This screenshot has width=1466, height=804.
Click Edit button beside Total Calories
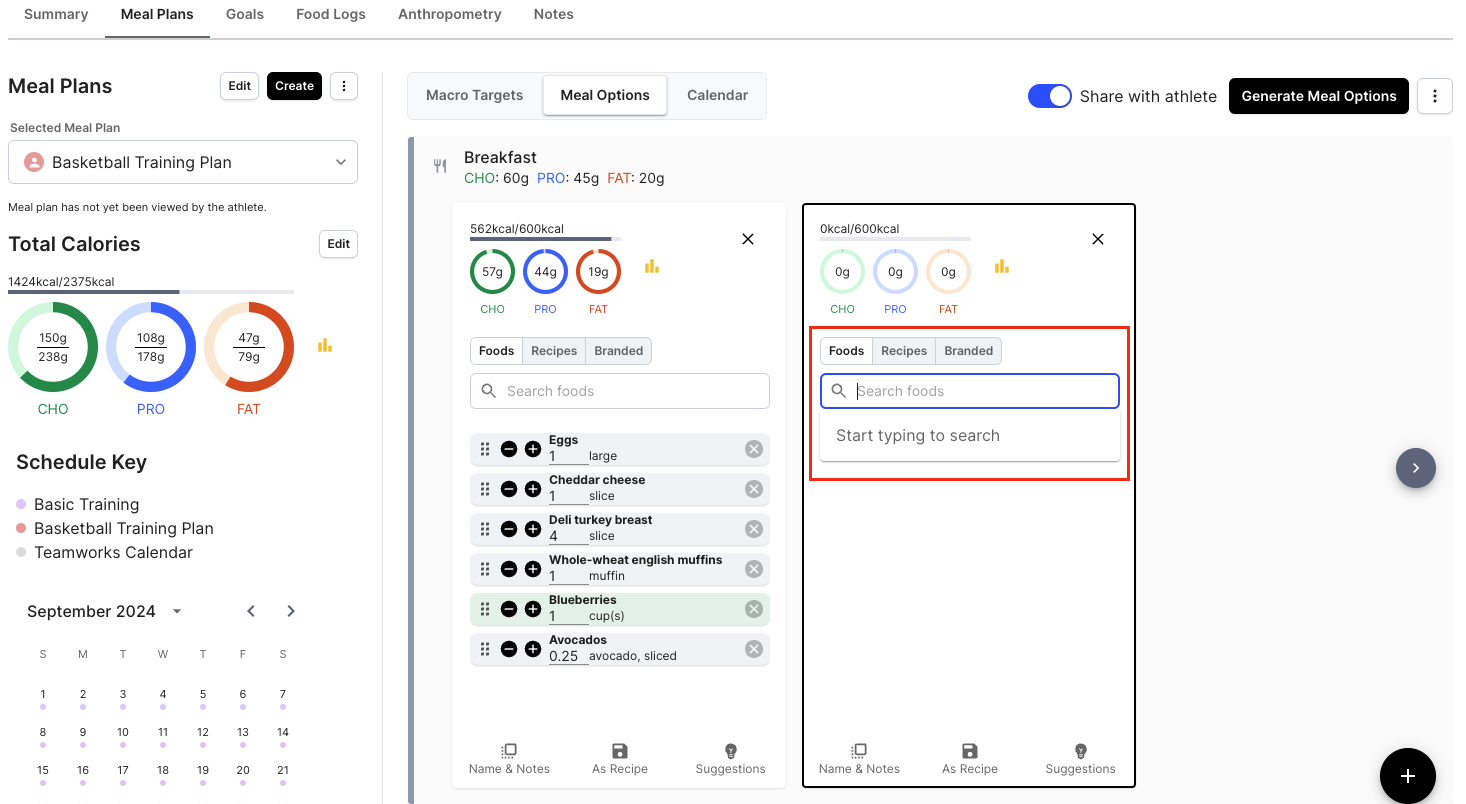[339, 244]
